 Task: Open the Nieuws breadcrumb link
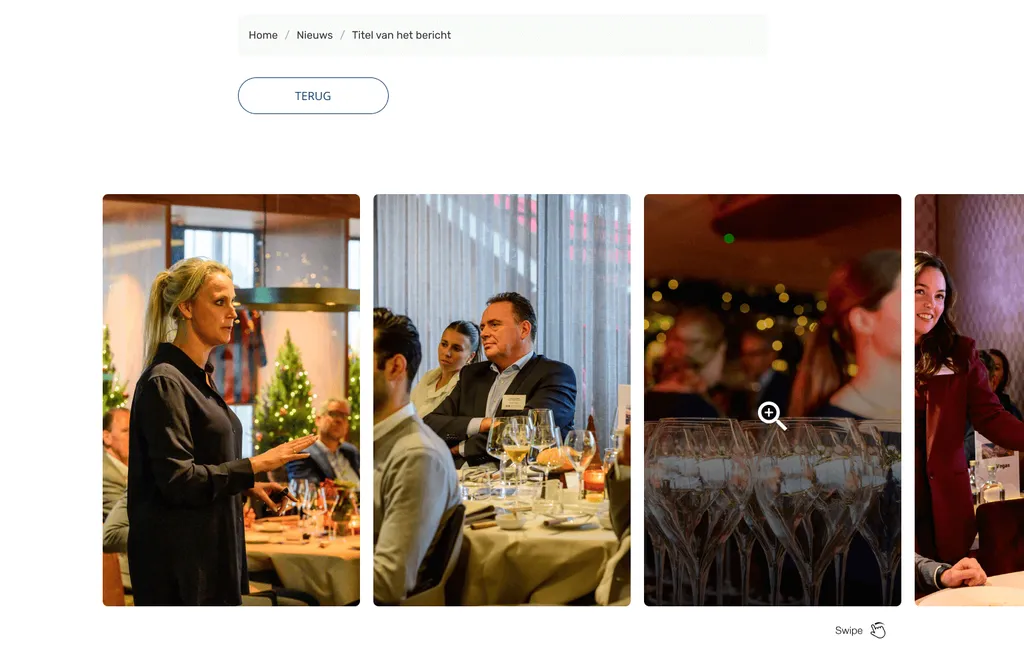314,35
